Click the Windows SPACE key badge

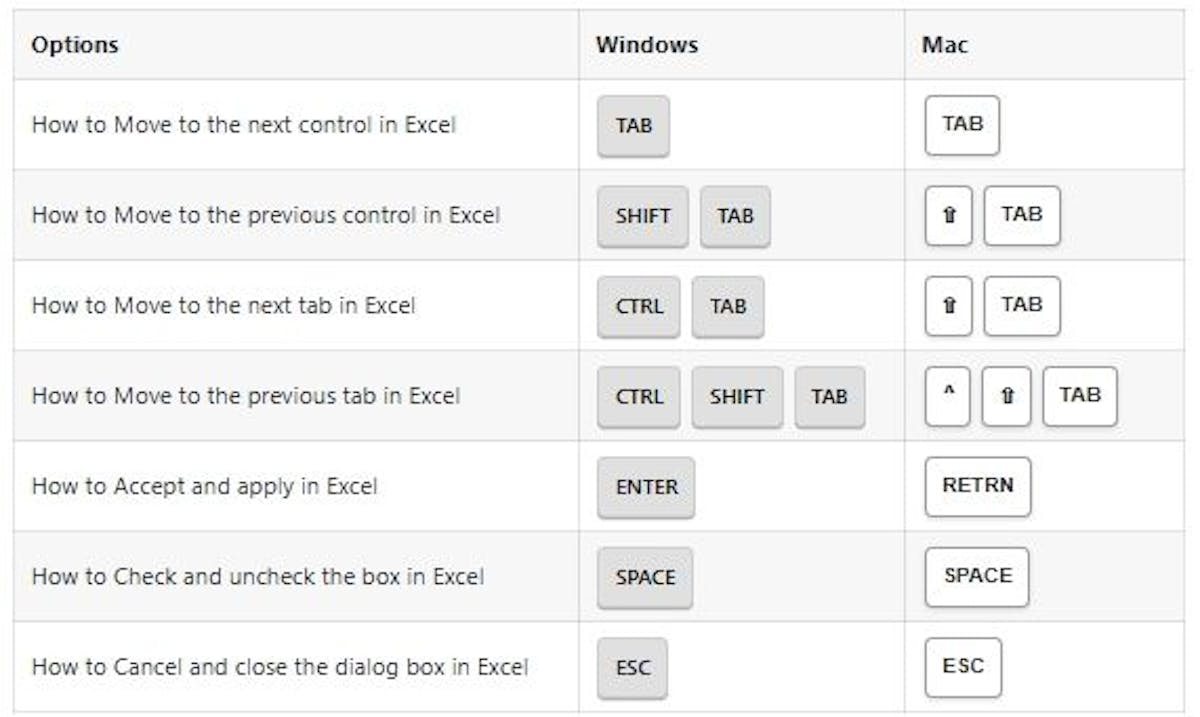click(645, 577)
